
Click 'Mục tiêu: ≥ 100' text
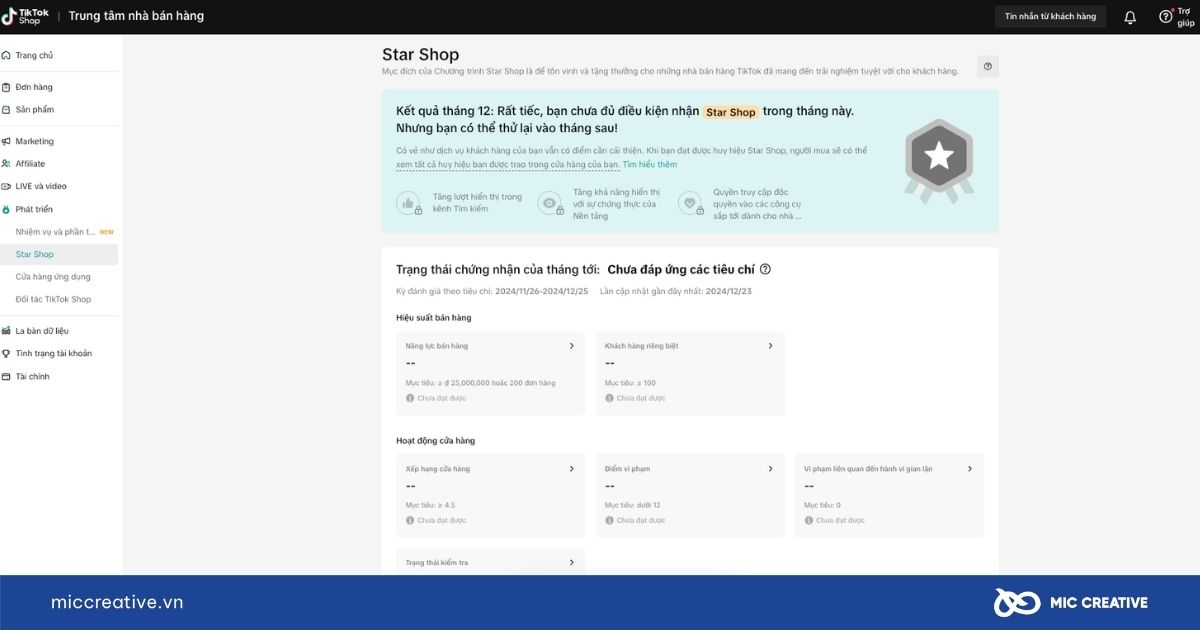pyautogui.click(x=630, y=383)
